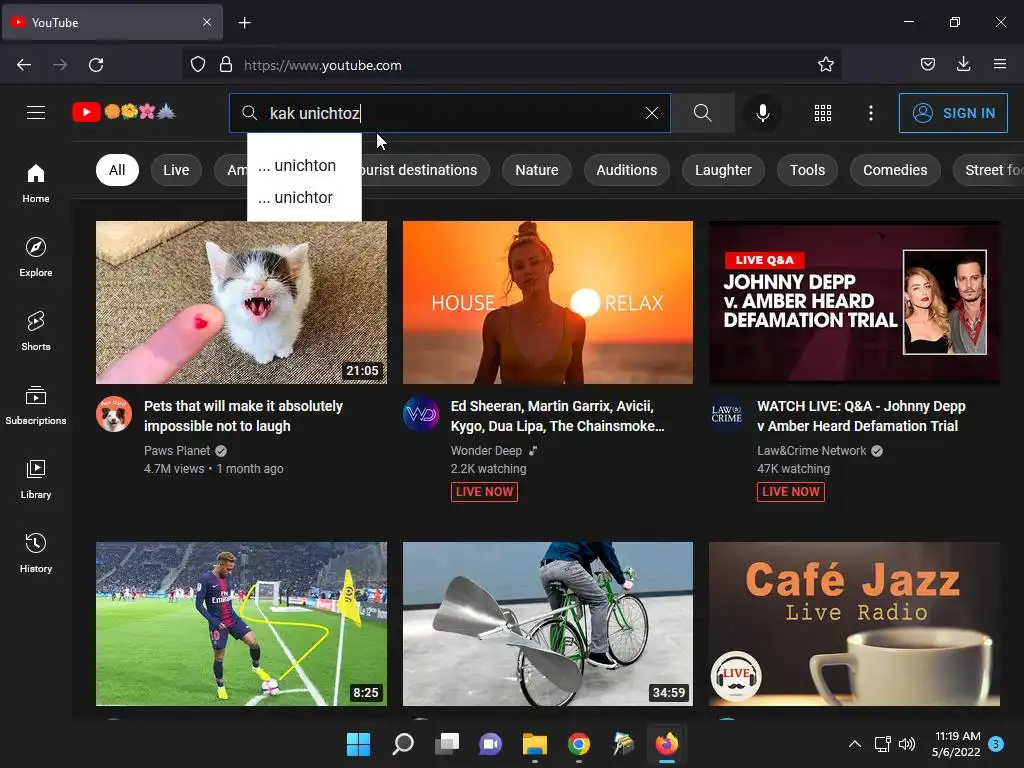This screenshot has width=1024, height=768.
Task: Open the House Relax live thumbnail
Action: tap(548, 302)
